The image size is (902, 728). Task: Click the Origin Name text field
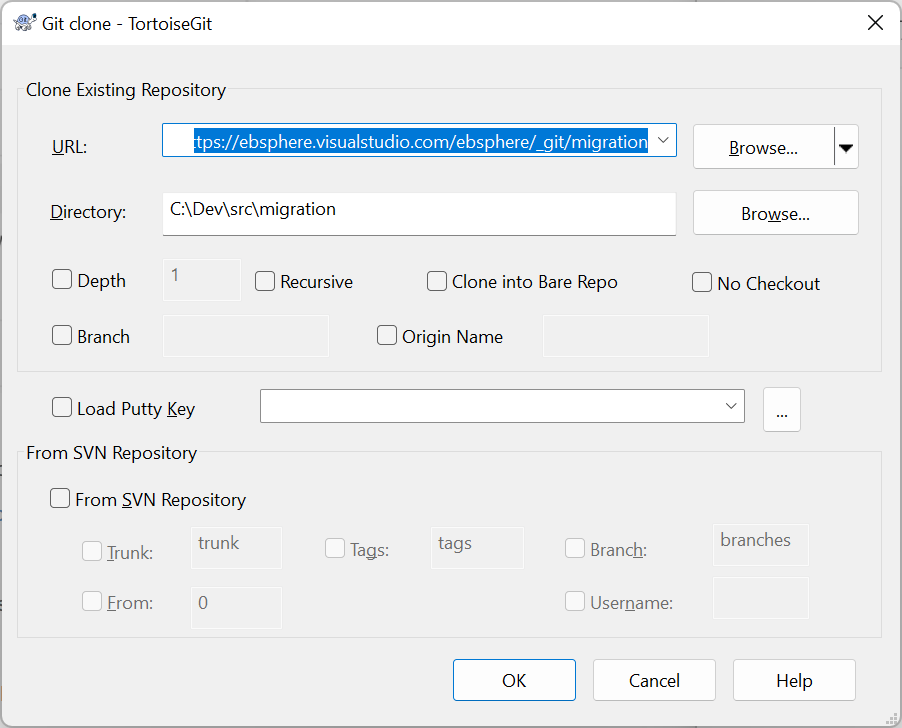click(626, 336)
